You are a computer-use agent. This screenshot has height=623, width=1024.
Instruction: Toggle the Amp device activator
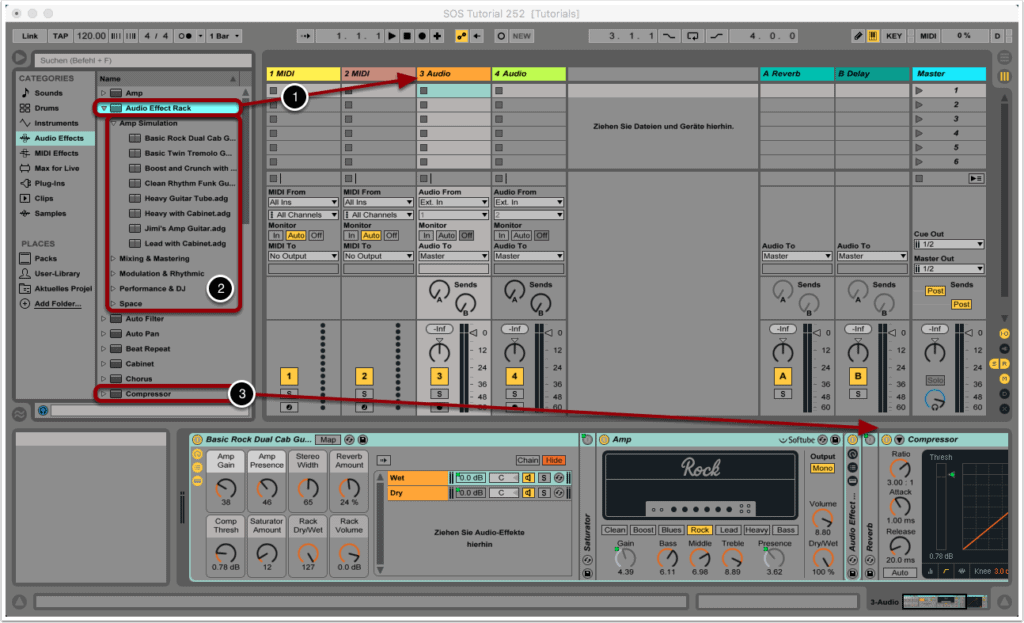pyautogui.click(x=605, y=439)
